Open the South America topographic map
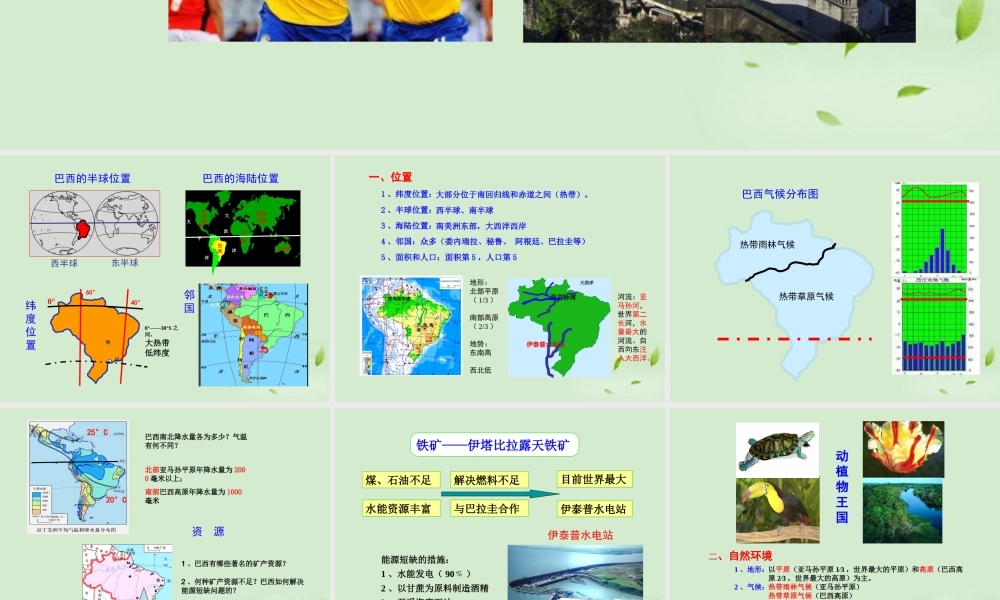Image resolution: width=1000 pixels, height=600 pixels. click(x=411, y=326)
